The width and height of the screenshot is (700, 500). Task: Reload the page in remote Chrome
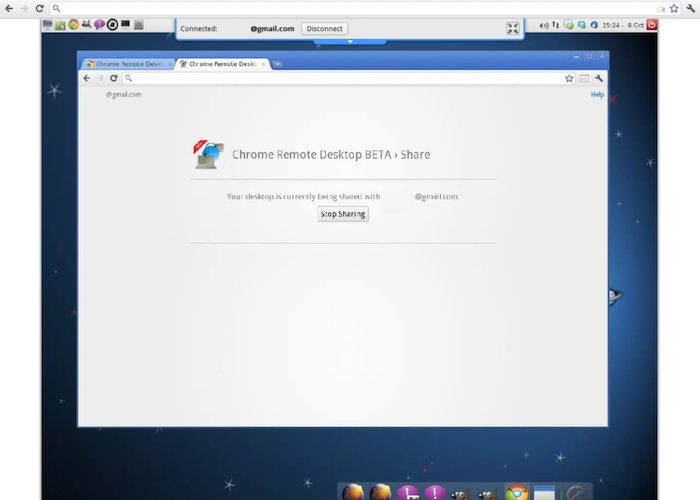114,78
